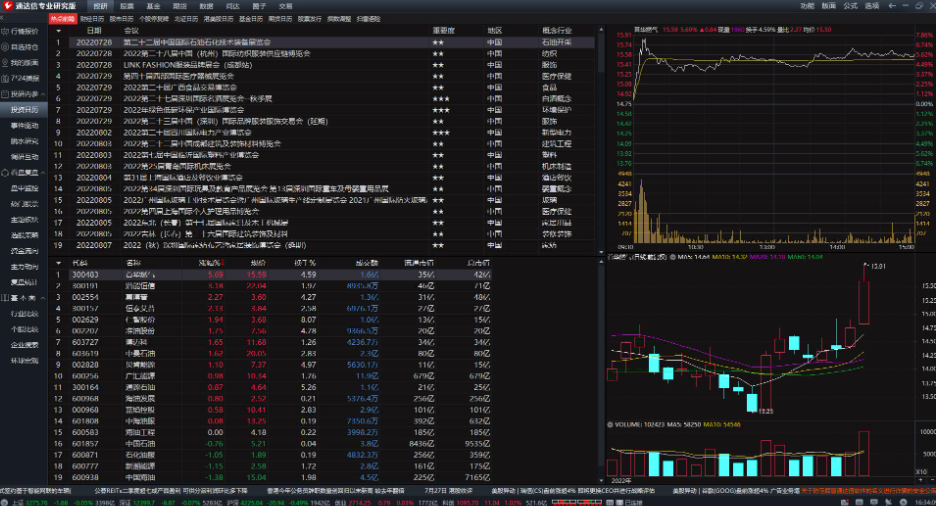Switch to the 股票 top menu tab
Image resolution: width=936 pixels, height=506 pixels.
[126, 6]
